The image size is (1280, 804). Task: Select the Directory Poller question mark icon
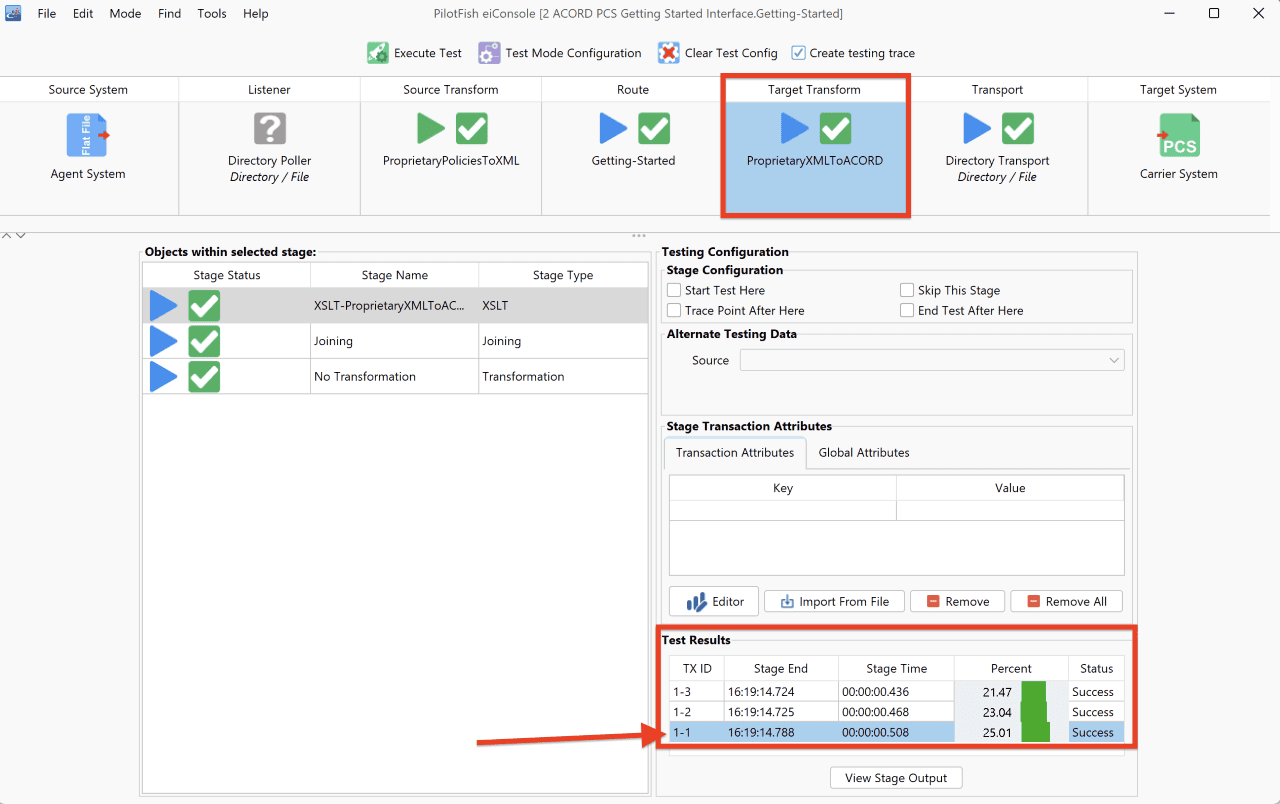pyautogui.click(x=269, y=129)
